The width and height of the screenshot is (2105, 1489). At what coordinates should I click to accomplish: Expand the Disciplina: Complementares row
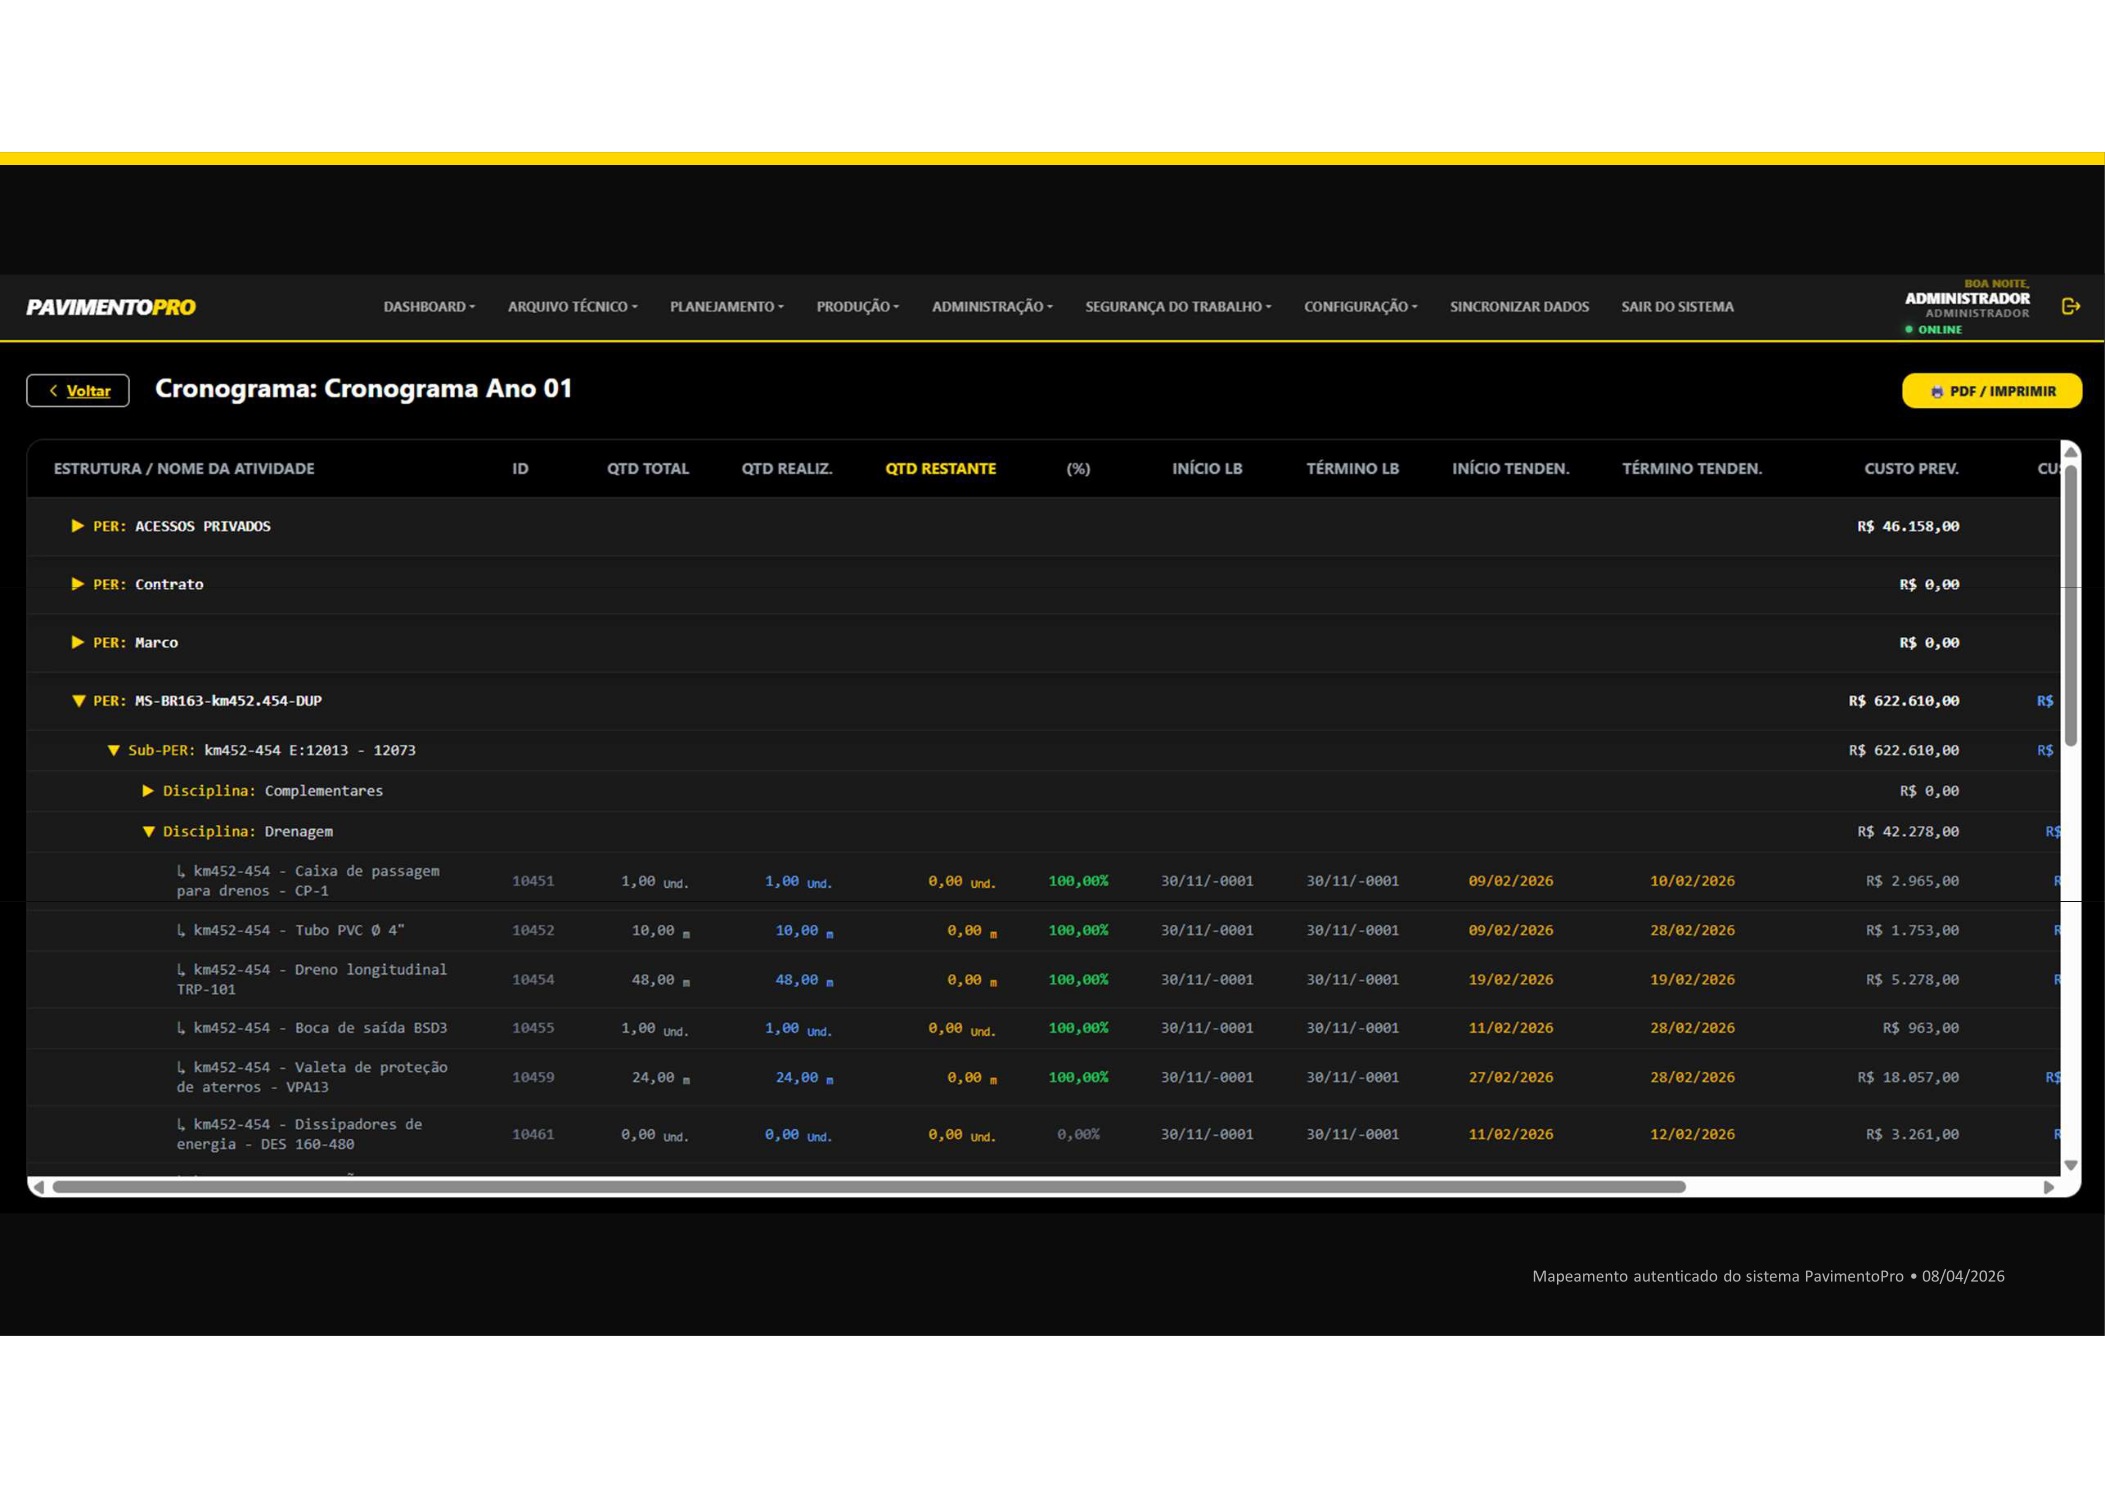148,791
